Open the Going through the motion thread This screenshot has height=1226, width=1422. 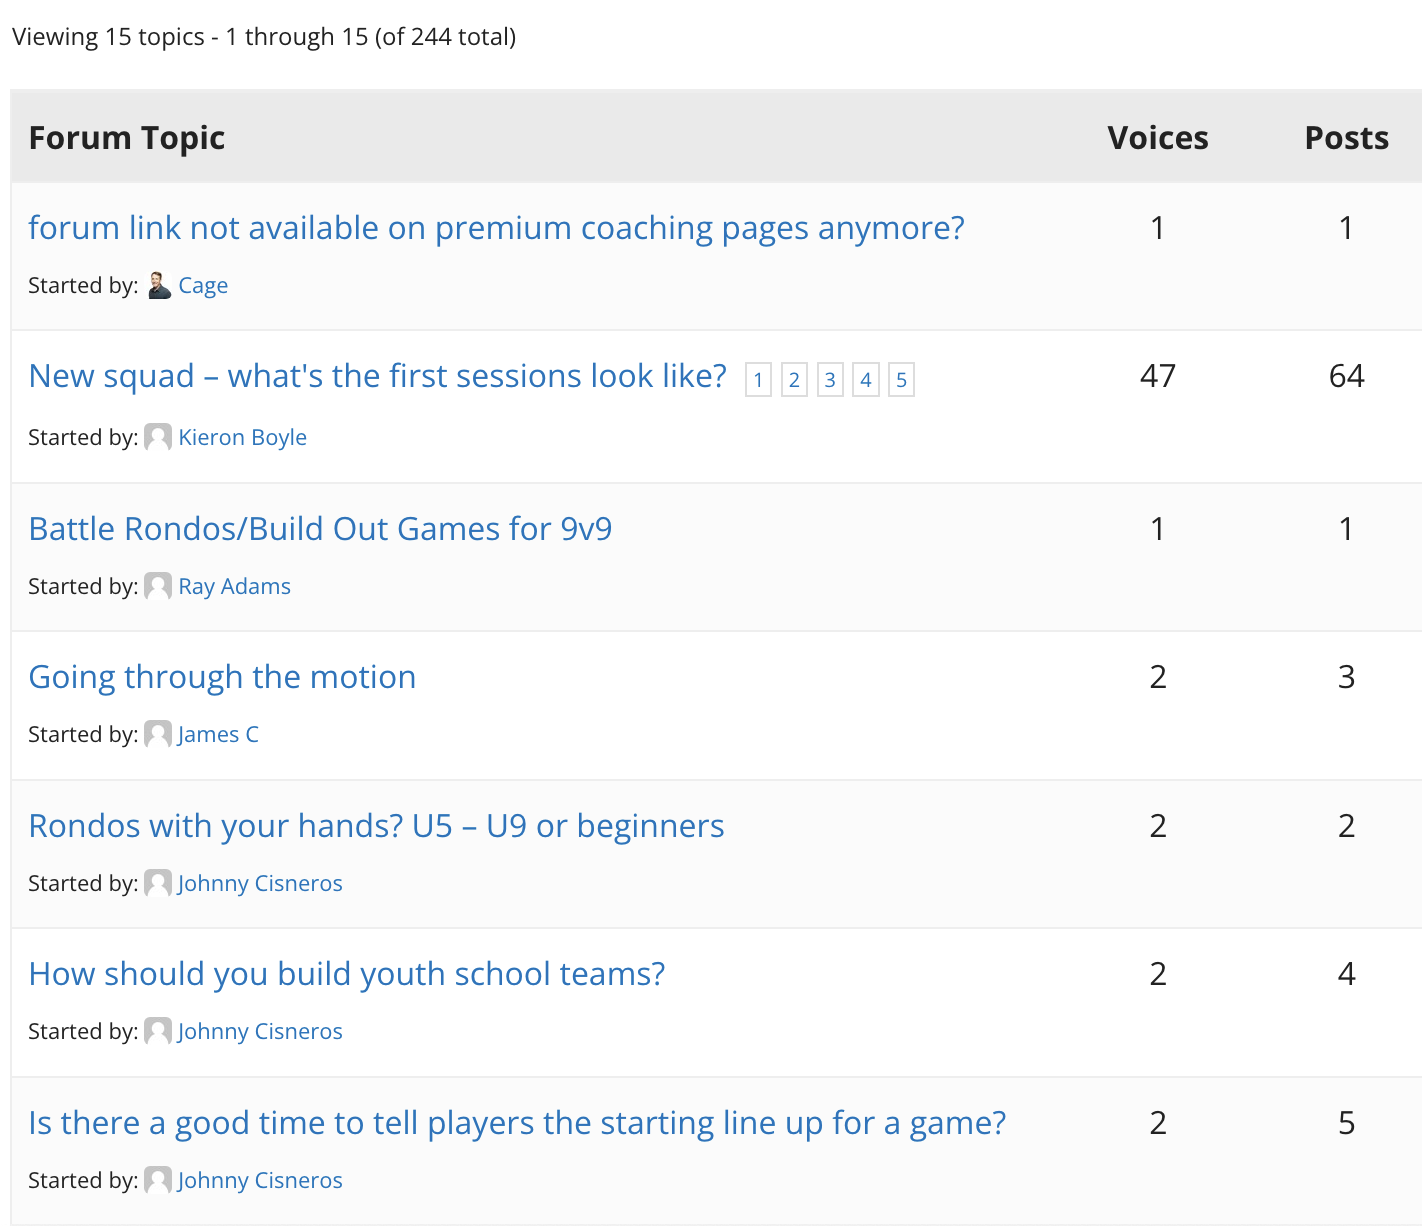222,677
